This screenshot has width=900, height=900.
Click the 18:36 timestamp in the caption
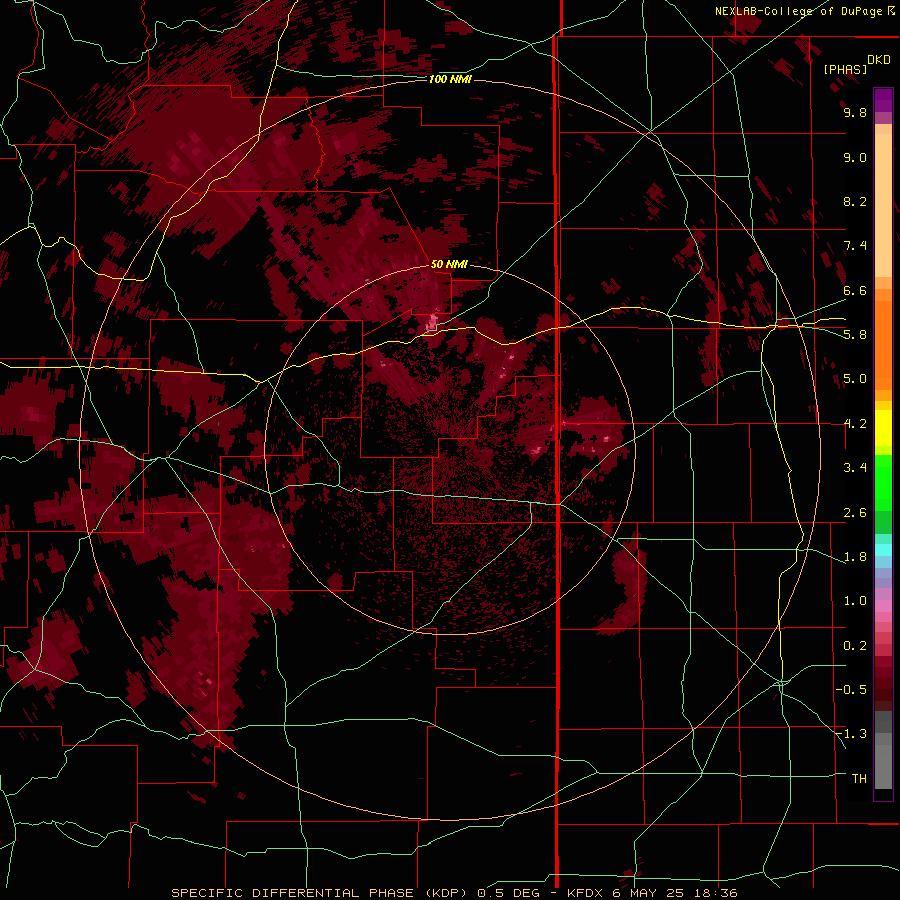(x=714, y=893)
